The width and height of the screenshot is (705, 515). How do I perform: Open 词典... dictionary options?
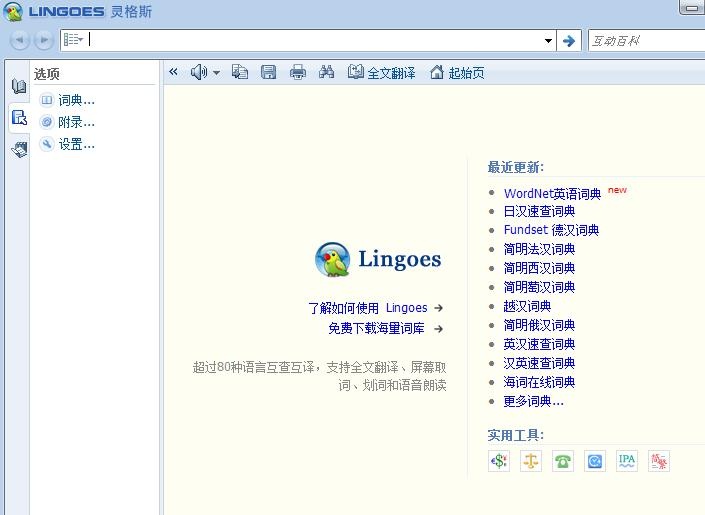[x=67, y=100]
